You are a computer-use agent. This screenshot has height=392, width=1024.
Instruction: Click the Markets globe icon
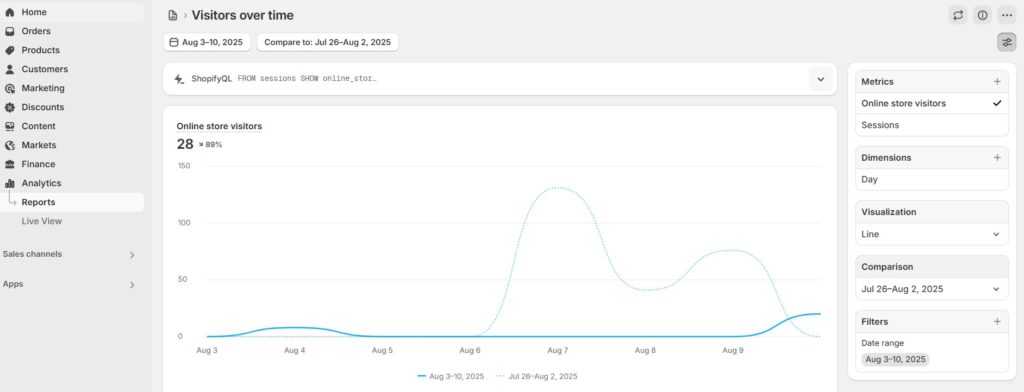(10, 145)
